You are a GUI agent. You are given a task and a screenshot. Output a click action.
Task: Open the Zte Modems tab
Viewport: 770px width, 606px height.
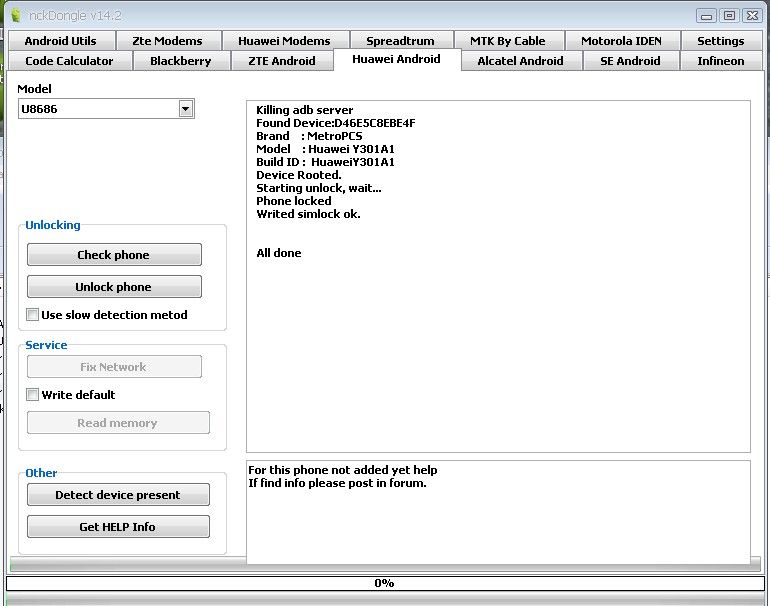167,41
